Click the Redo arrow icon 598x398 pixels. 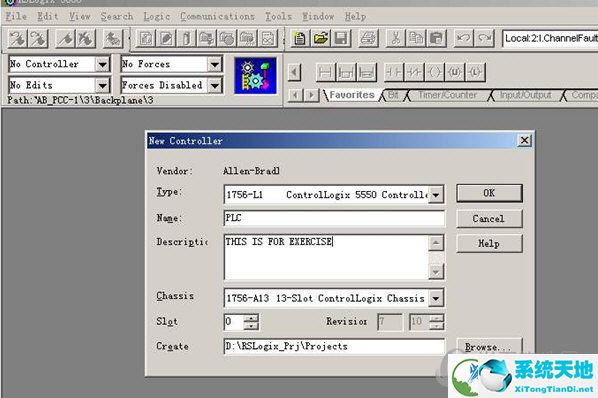point(484,39)
